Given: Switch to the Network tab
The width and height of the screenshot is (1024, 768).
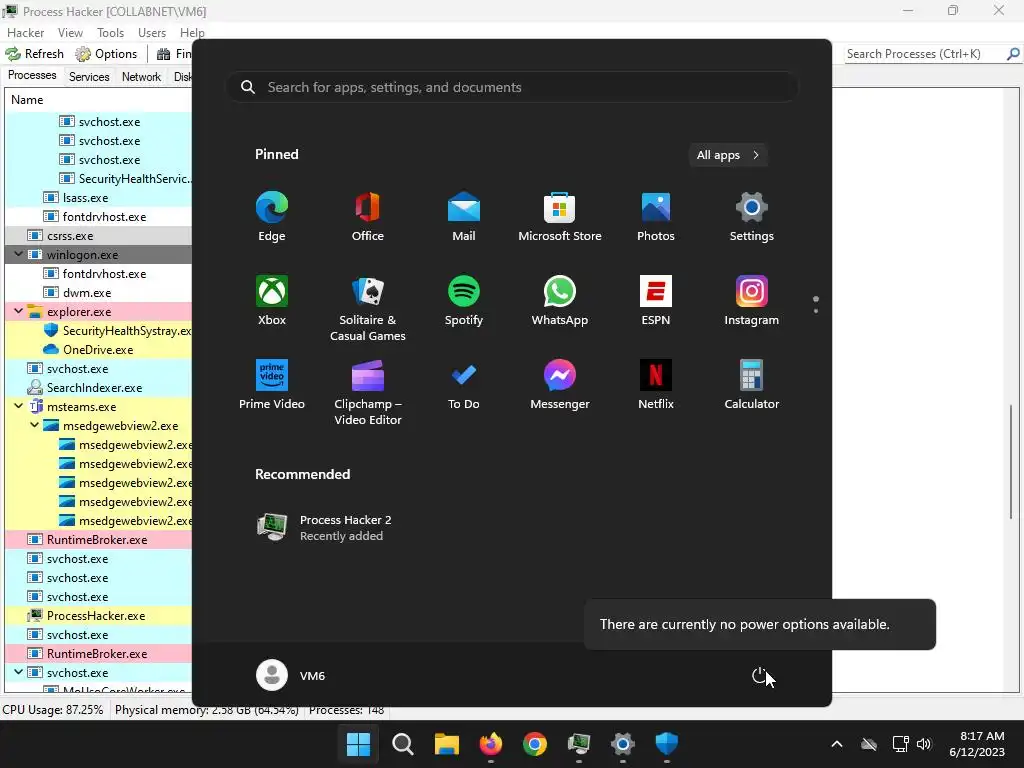Looking at the screenshot, I should 141,76.
